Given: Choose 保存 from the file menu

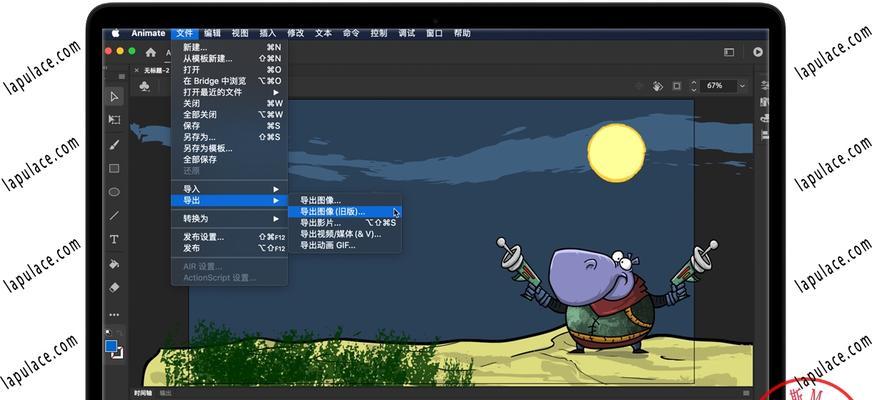Looking at the screenshot, I should [230, 126].
